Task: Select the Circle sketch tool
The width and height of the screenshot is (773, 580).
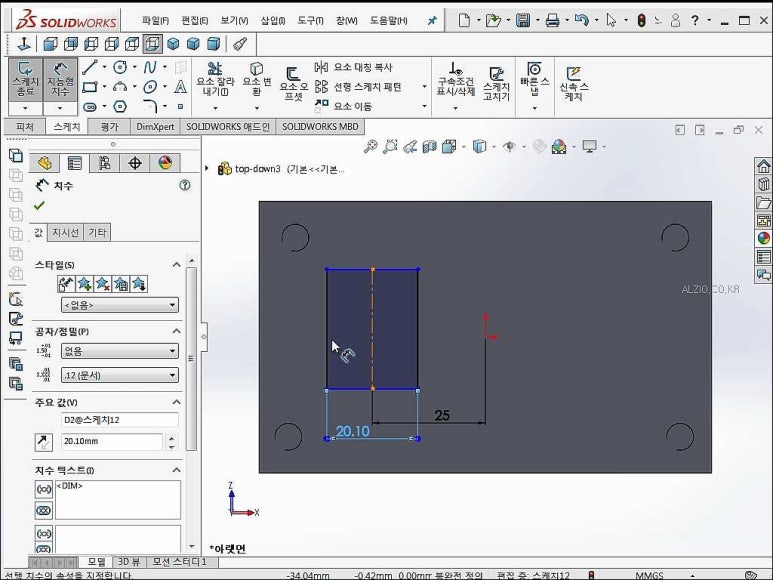Action: click(x=120, y=67)
